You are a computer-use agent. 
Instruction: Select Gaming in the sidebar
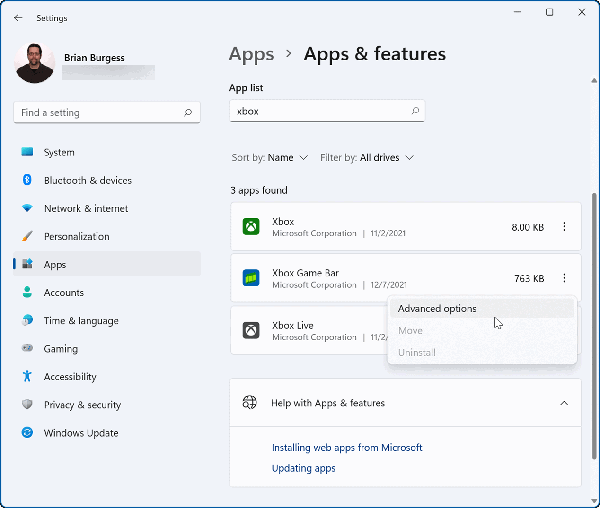click(60, 349)
